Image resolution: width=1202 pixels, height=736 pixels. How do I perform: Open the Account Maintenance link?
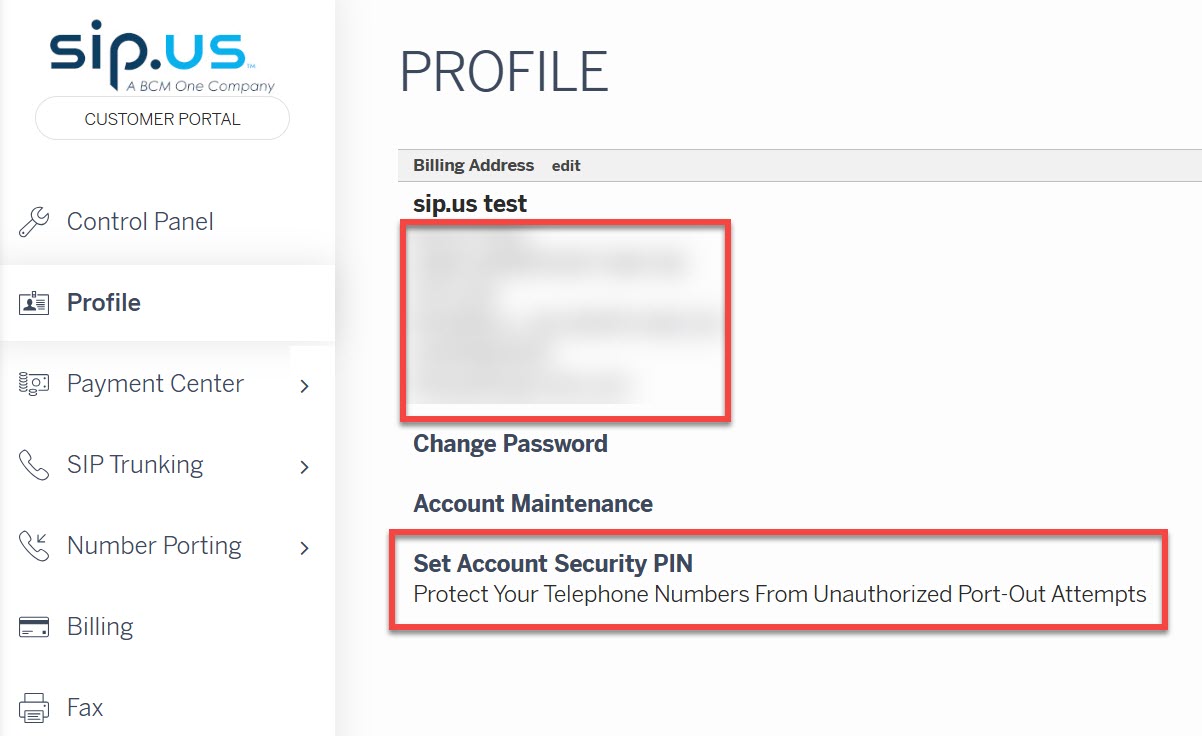click(x=533, y=504)
